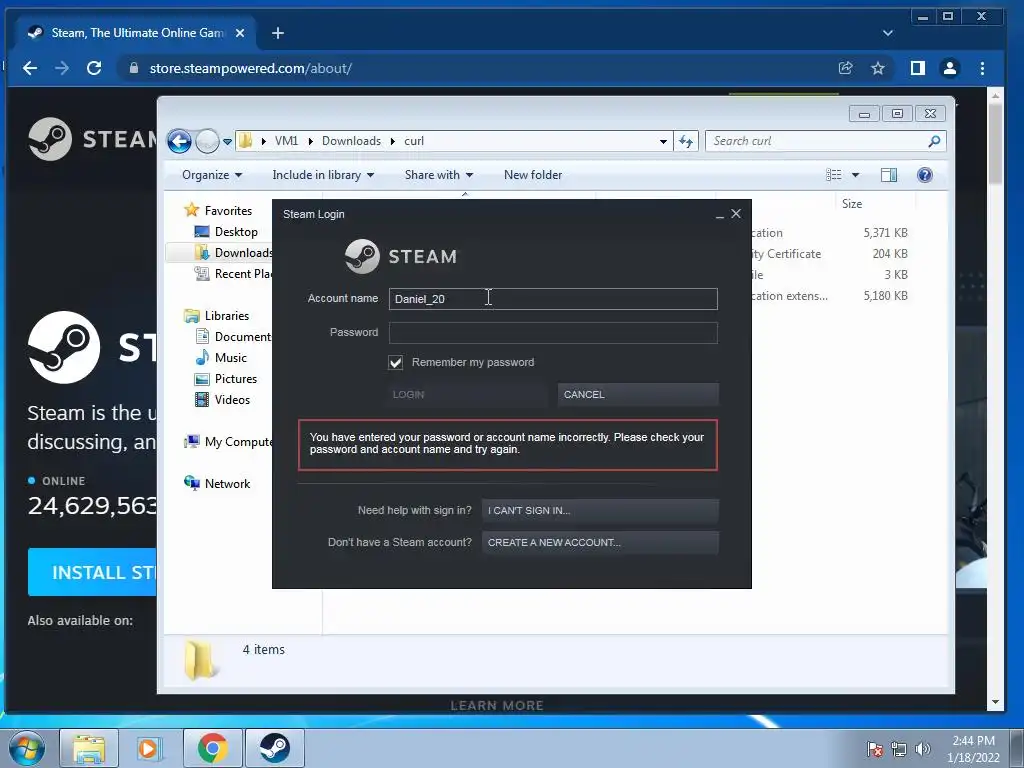This screenshot has width=1024, height=768.
Task: Click the greyed LOGIN button
Action: 466,394
